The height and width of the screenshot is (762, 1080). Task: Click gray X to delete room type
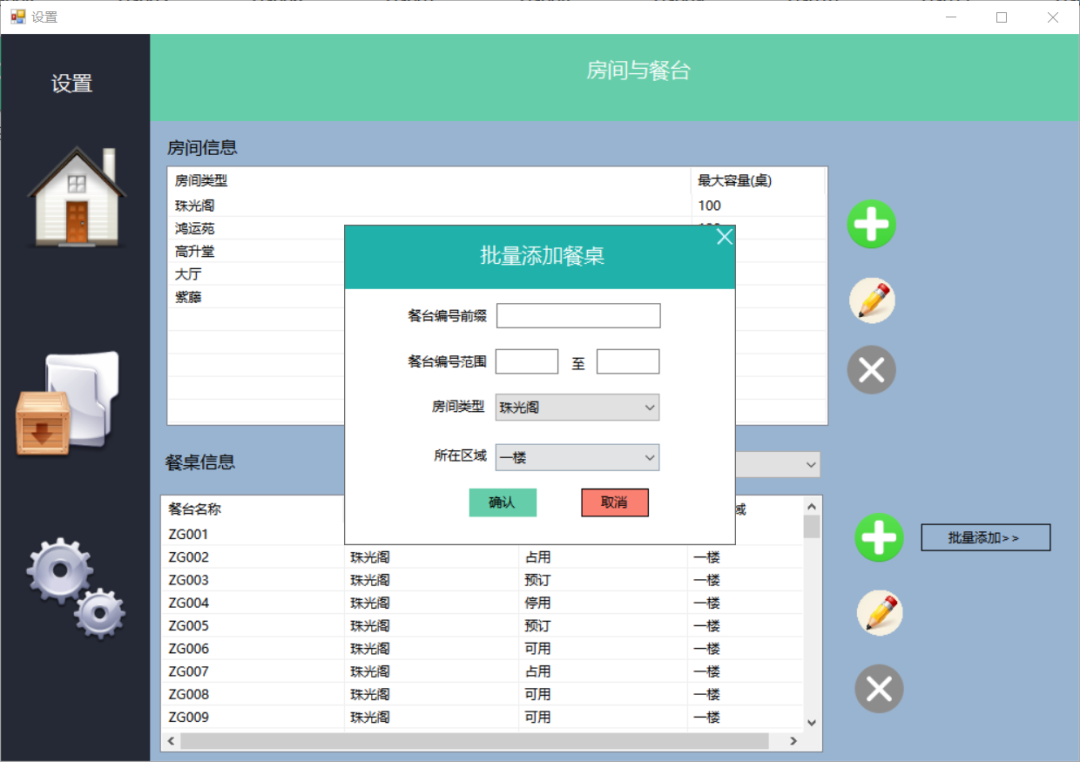871,370
